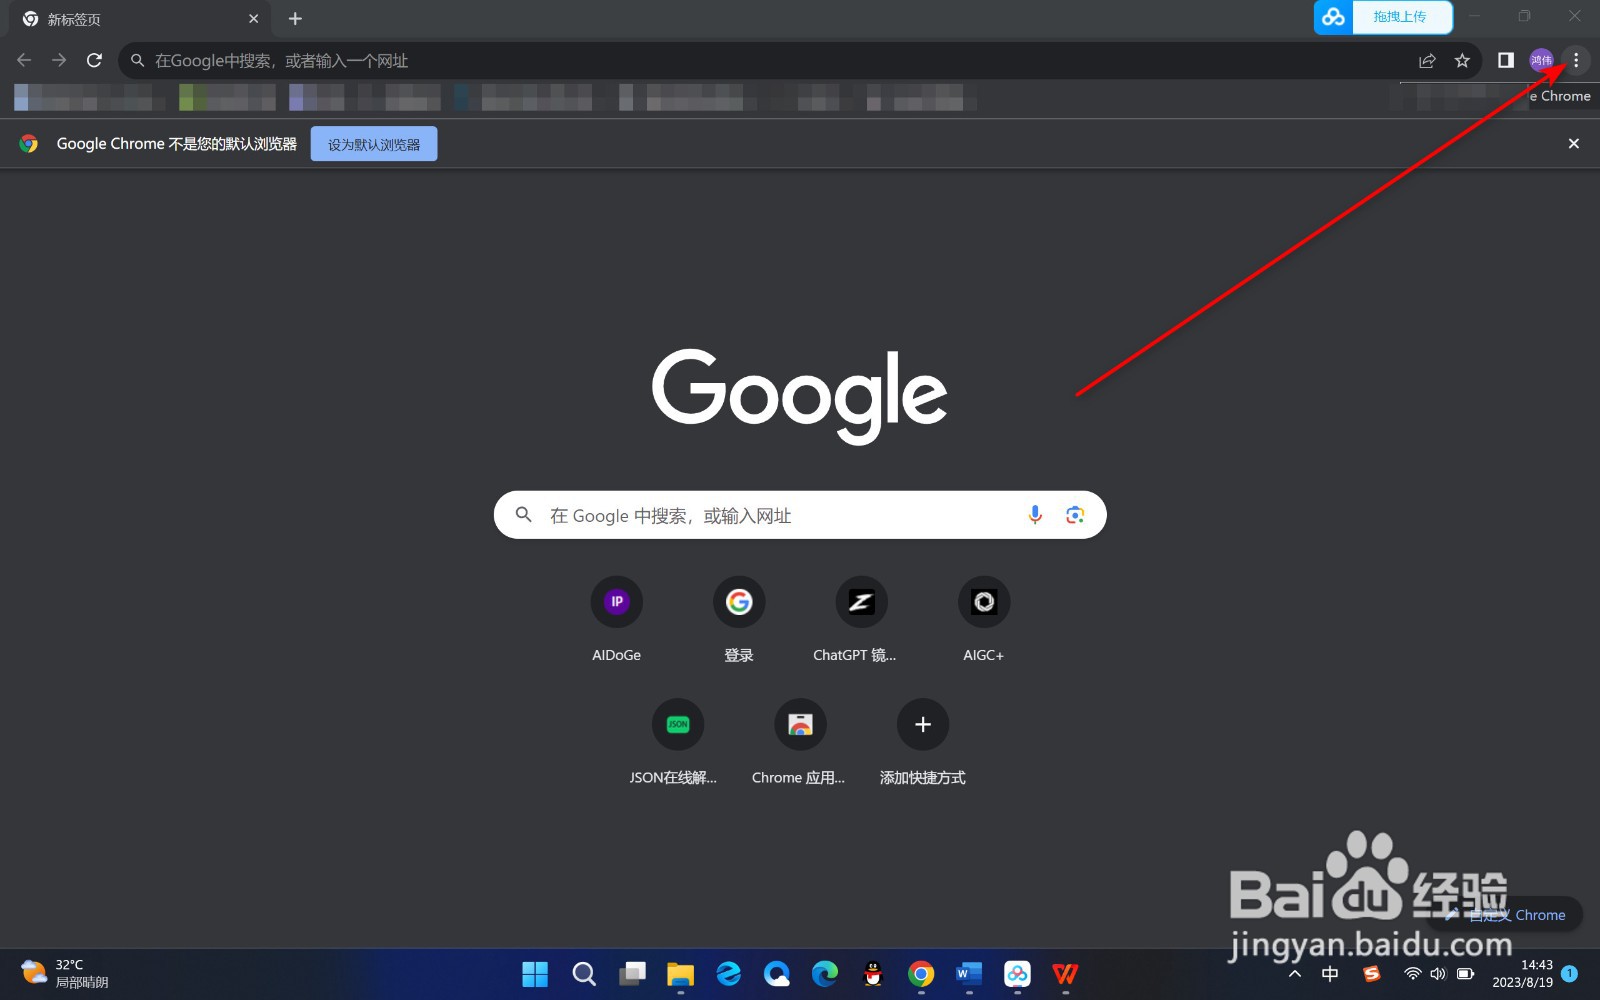The width and height of the screenshot is (1600, 1000).
Task: Dismiss the default browser infobar
Action: [1573, 144]
